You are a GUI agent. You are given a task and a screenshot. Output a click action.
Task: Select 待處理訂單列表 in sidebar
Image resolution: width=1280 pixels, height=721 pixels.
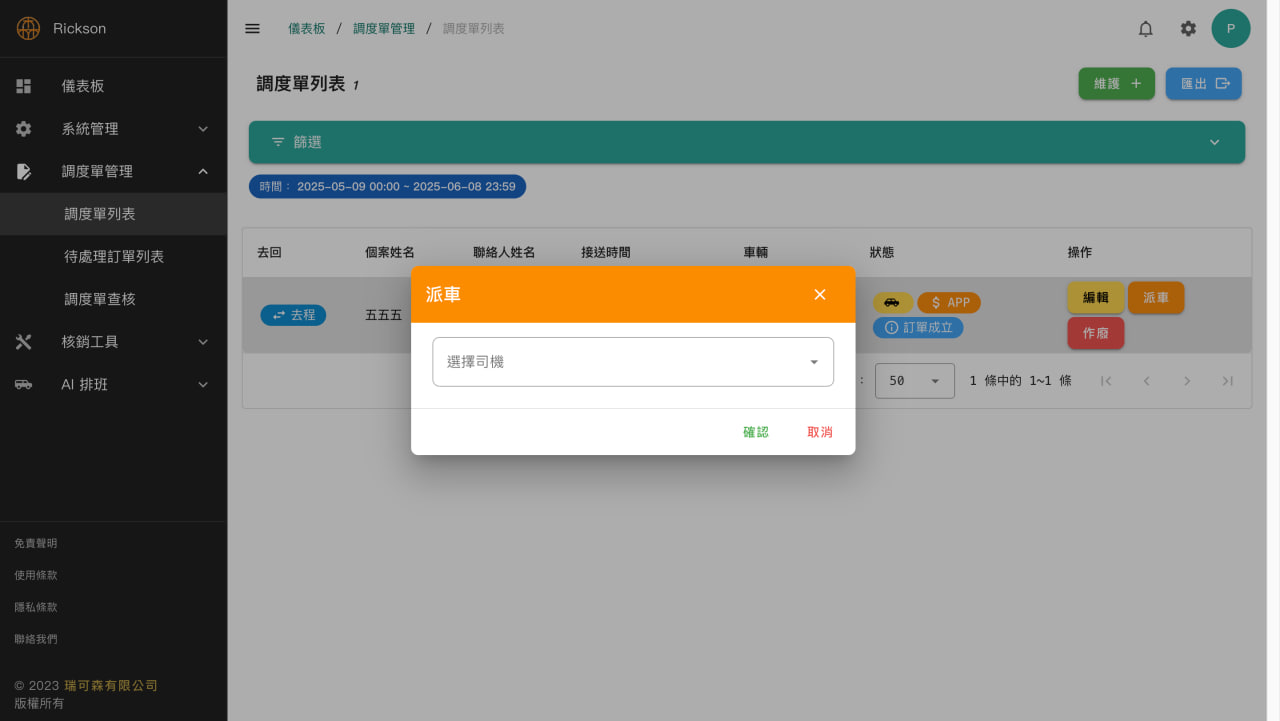[113, 257]
